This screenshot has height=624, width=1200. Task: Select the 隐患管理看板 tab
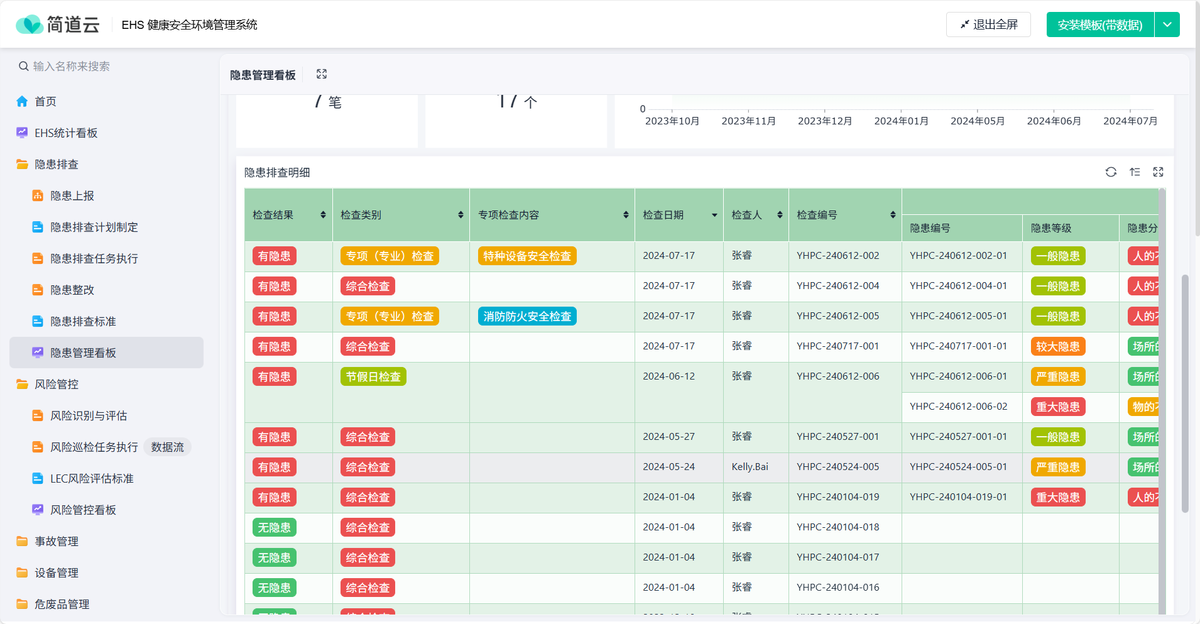(x=263, y=75)
